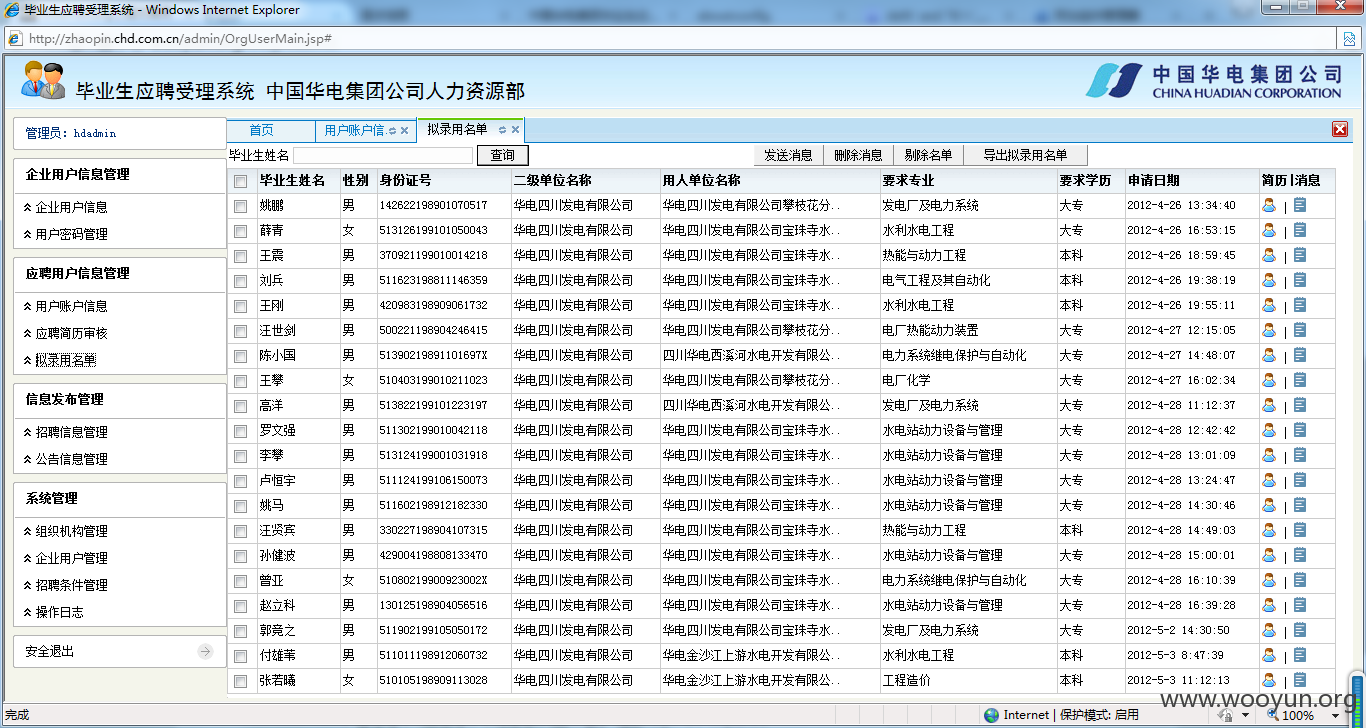1366x728 pixels.
Task: Open message icon for 姚鹏
Action: 1300,205
